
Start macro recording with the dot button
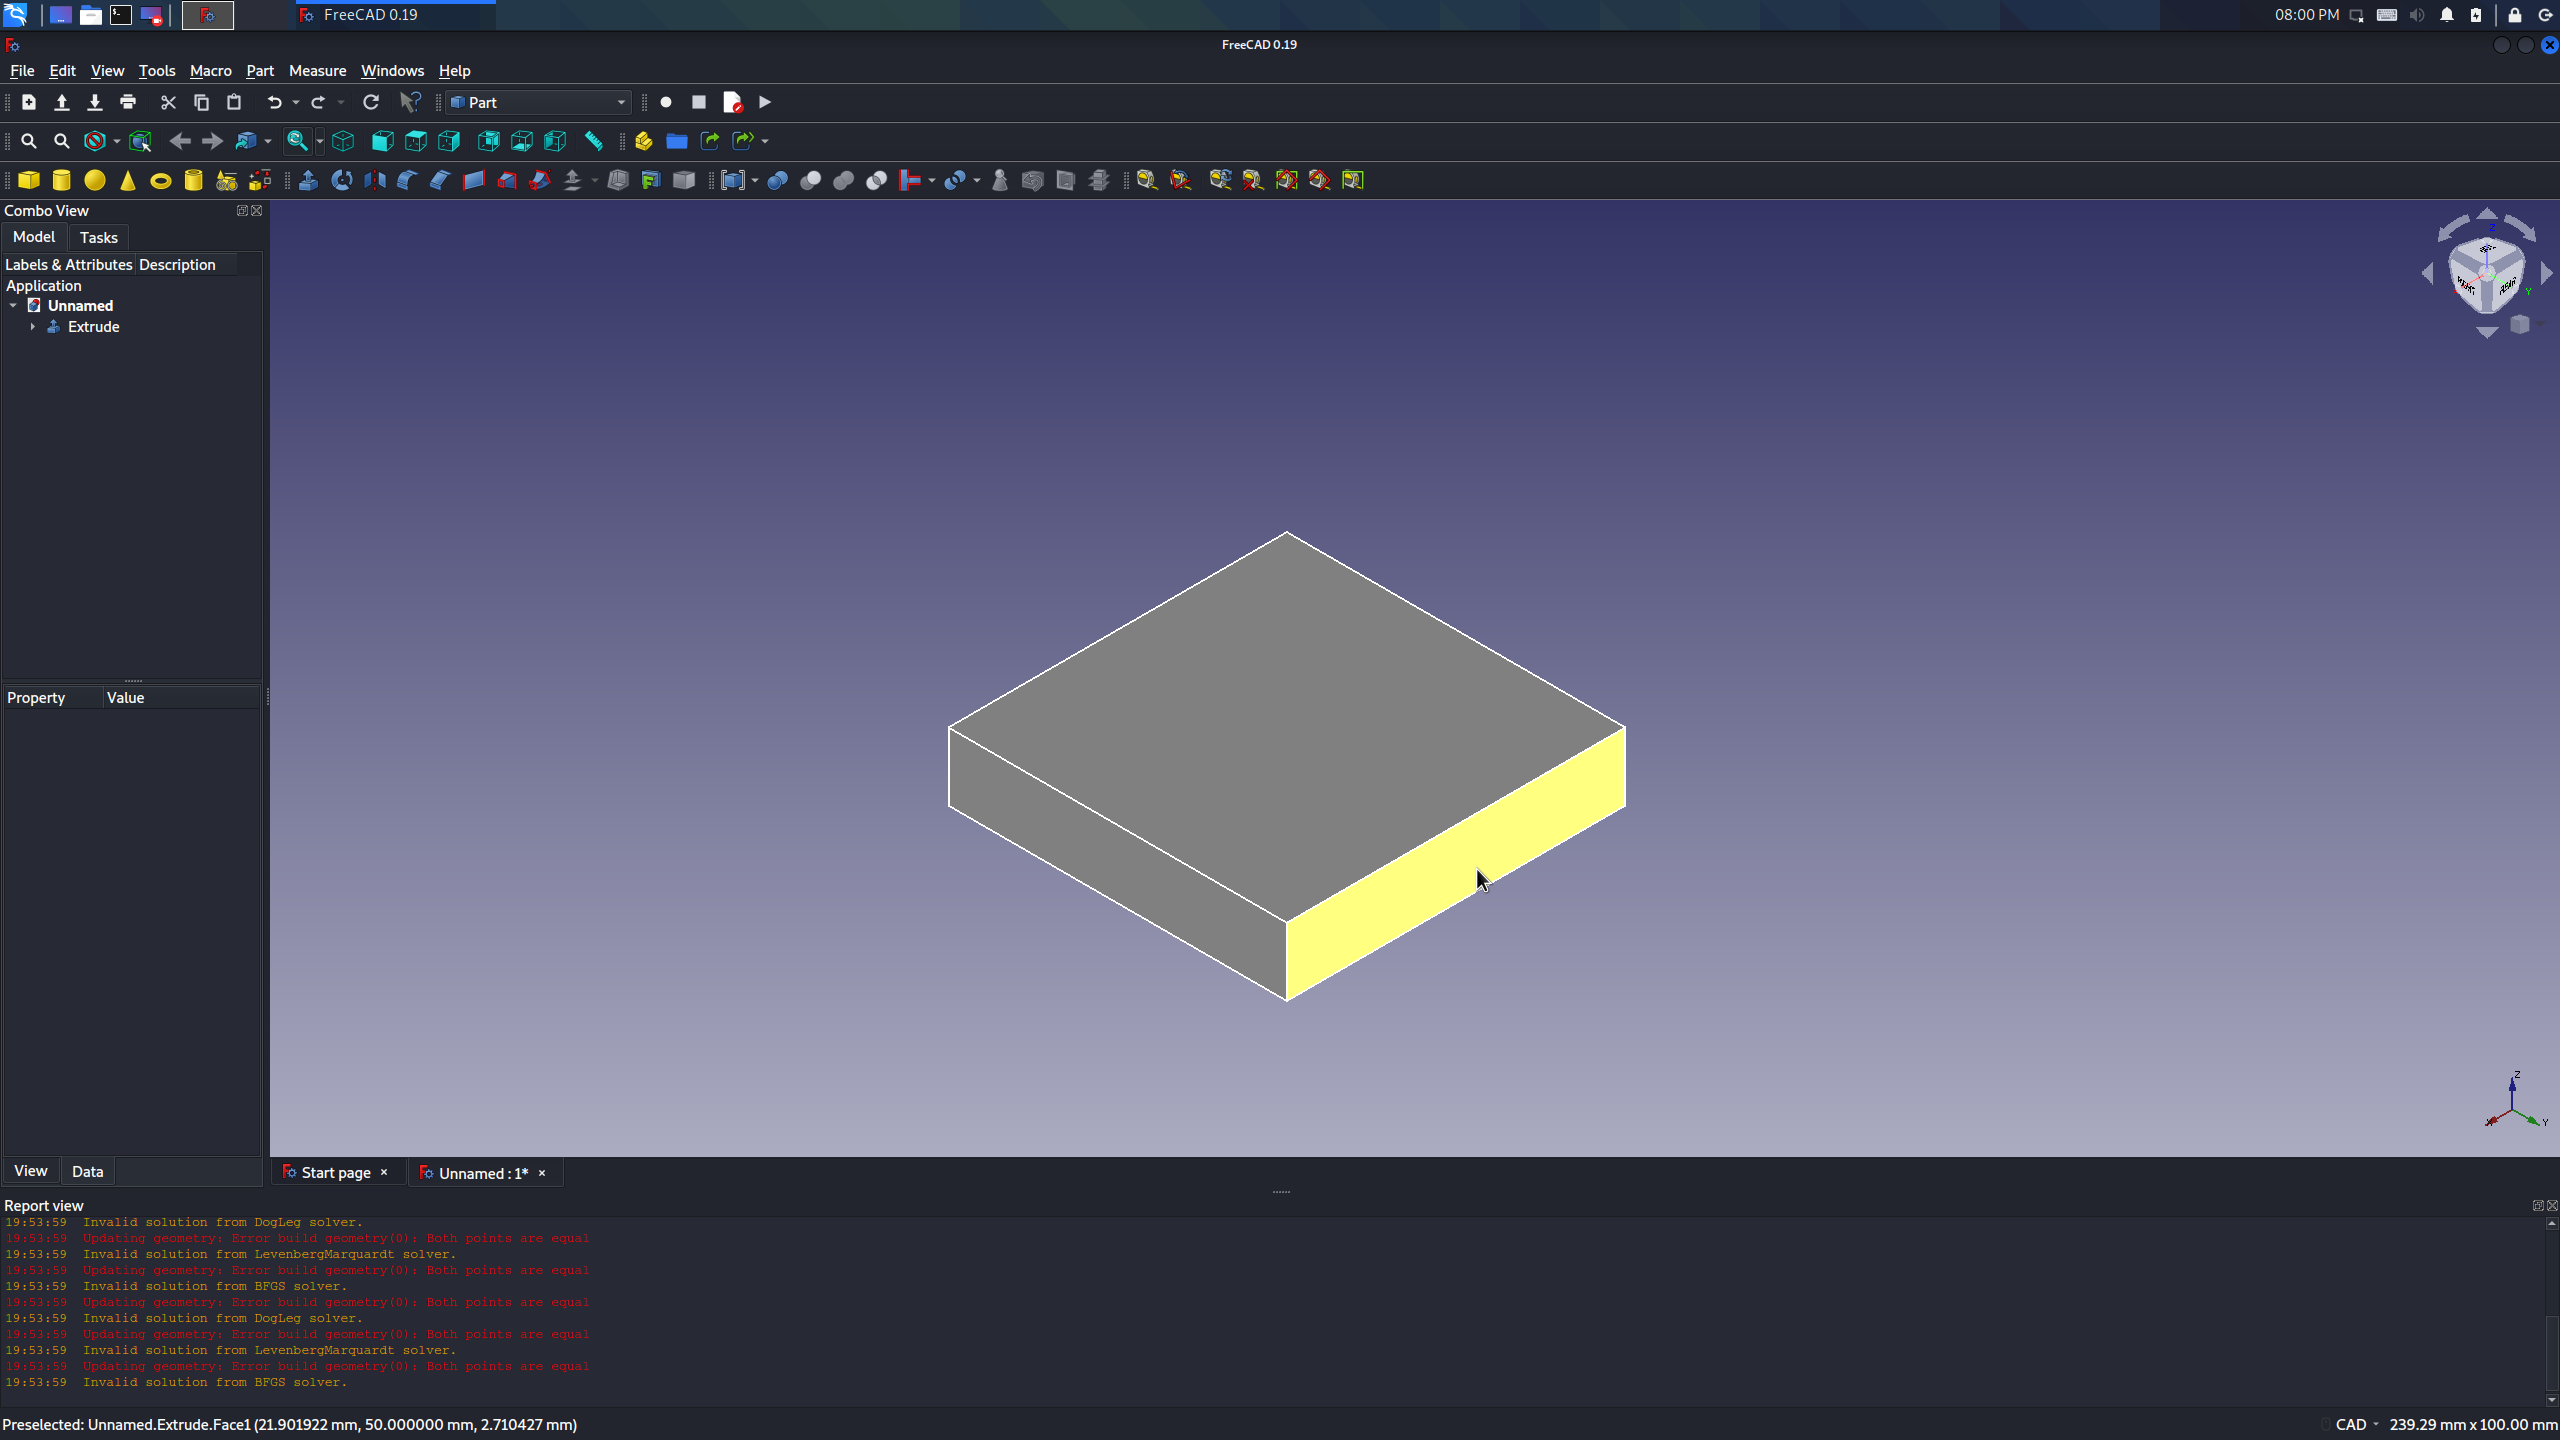point(666,102)
